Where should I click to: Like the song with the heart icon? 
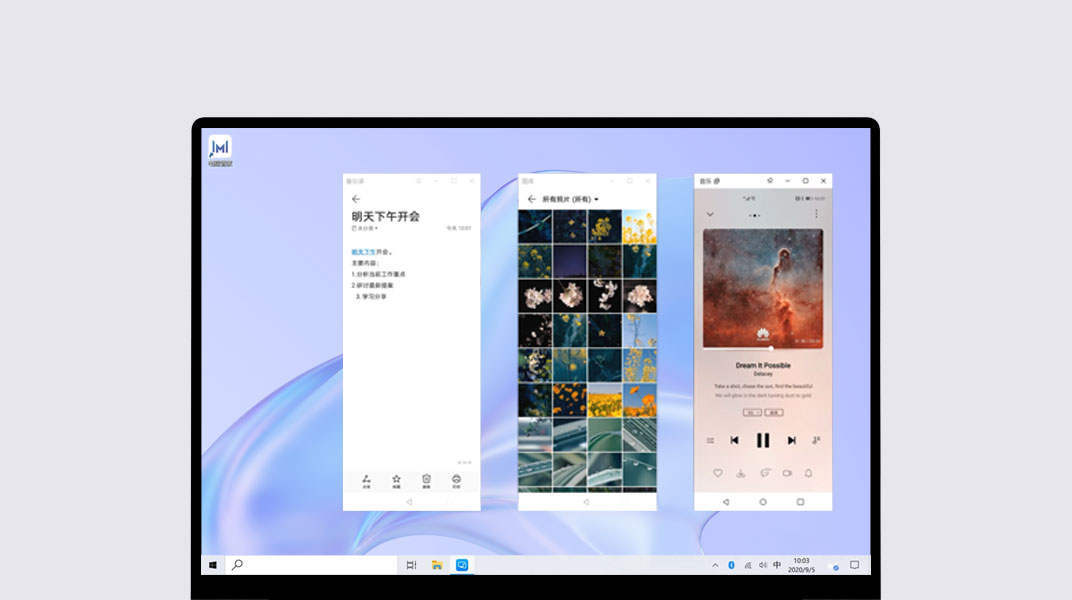pos(717,473)
